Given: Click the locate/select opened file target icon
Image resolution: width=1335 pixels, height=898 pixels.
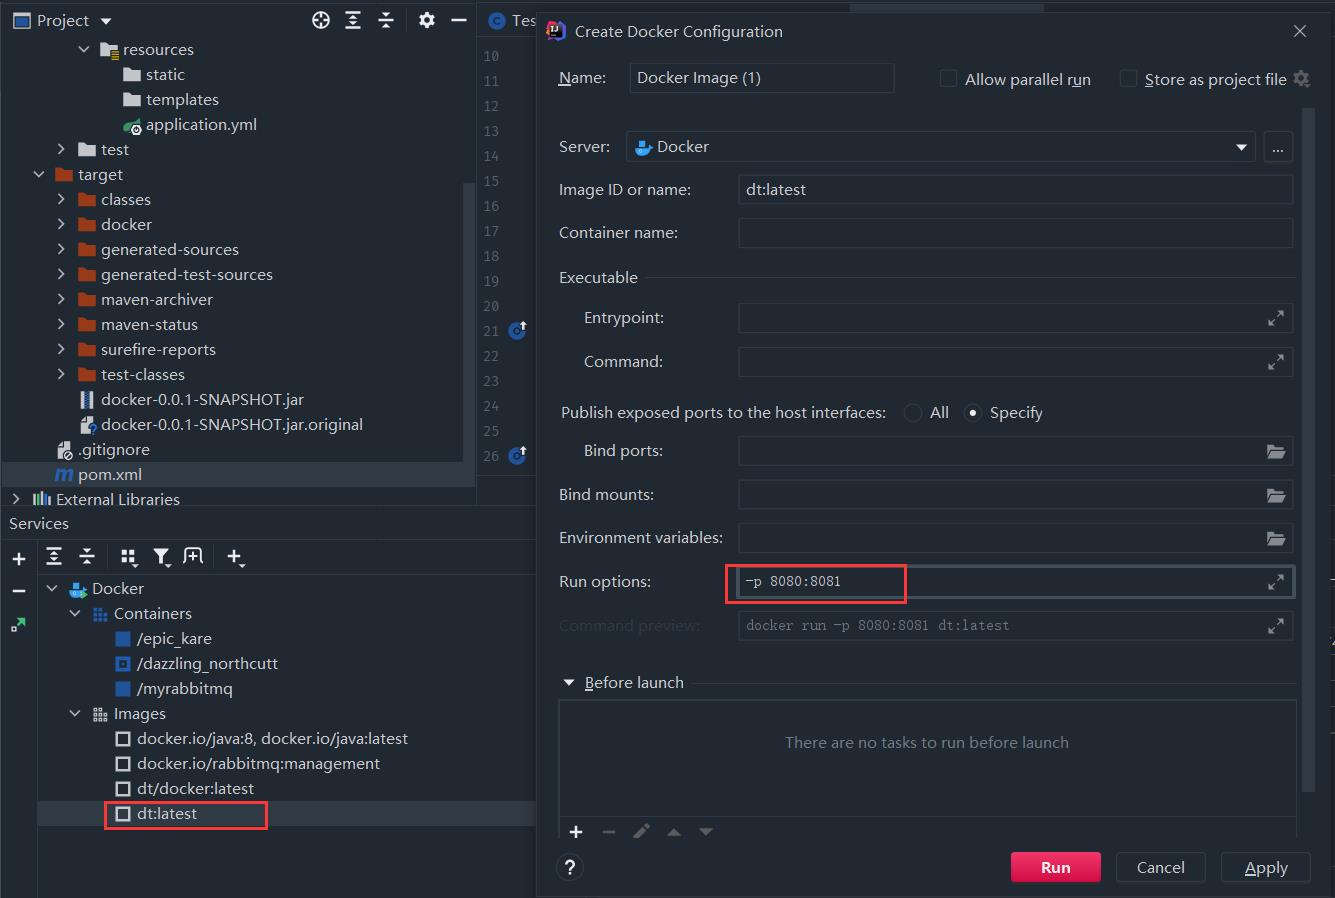Looking at the screenshot, I should click(x=321, y=20).
